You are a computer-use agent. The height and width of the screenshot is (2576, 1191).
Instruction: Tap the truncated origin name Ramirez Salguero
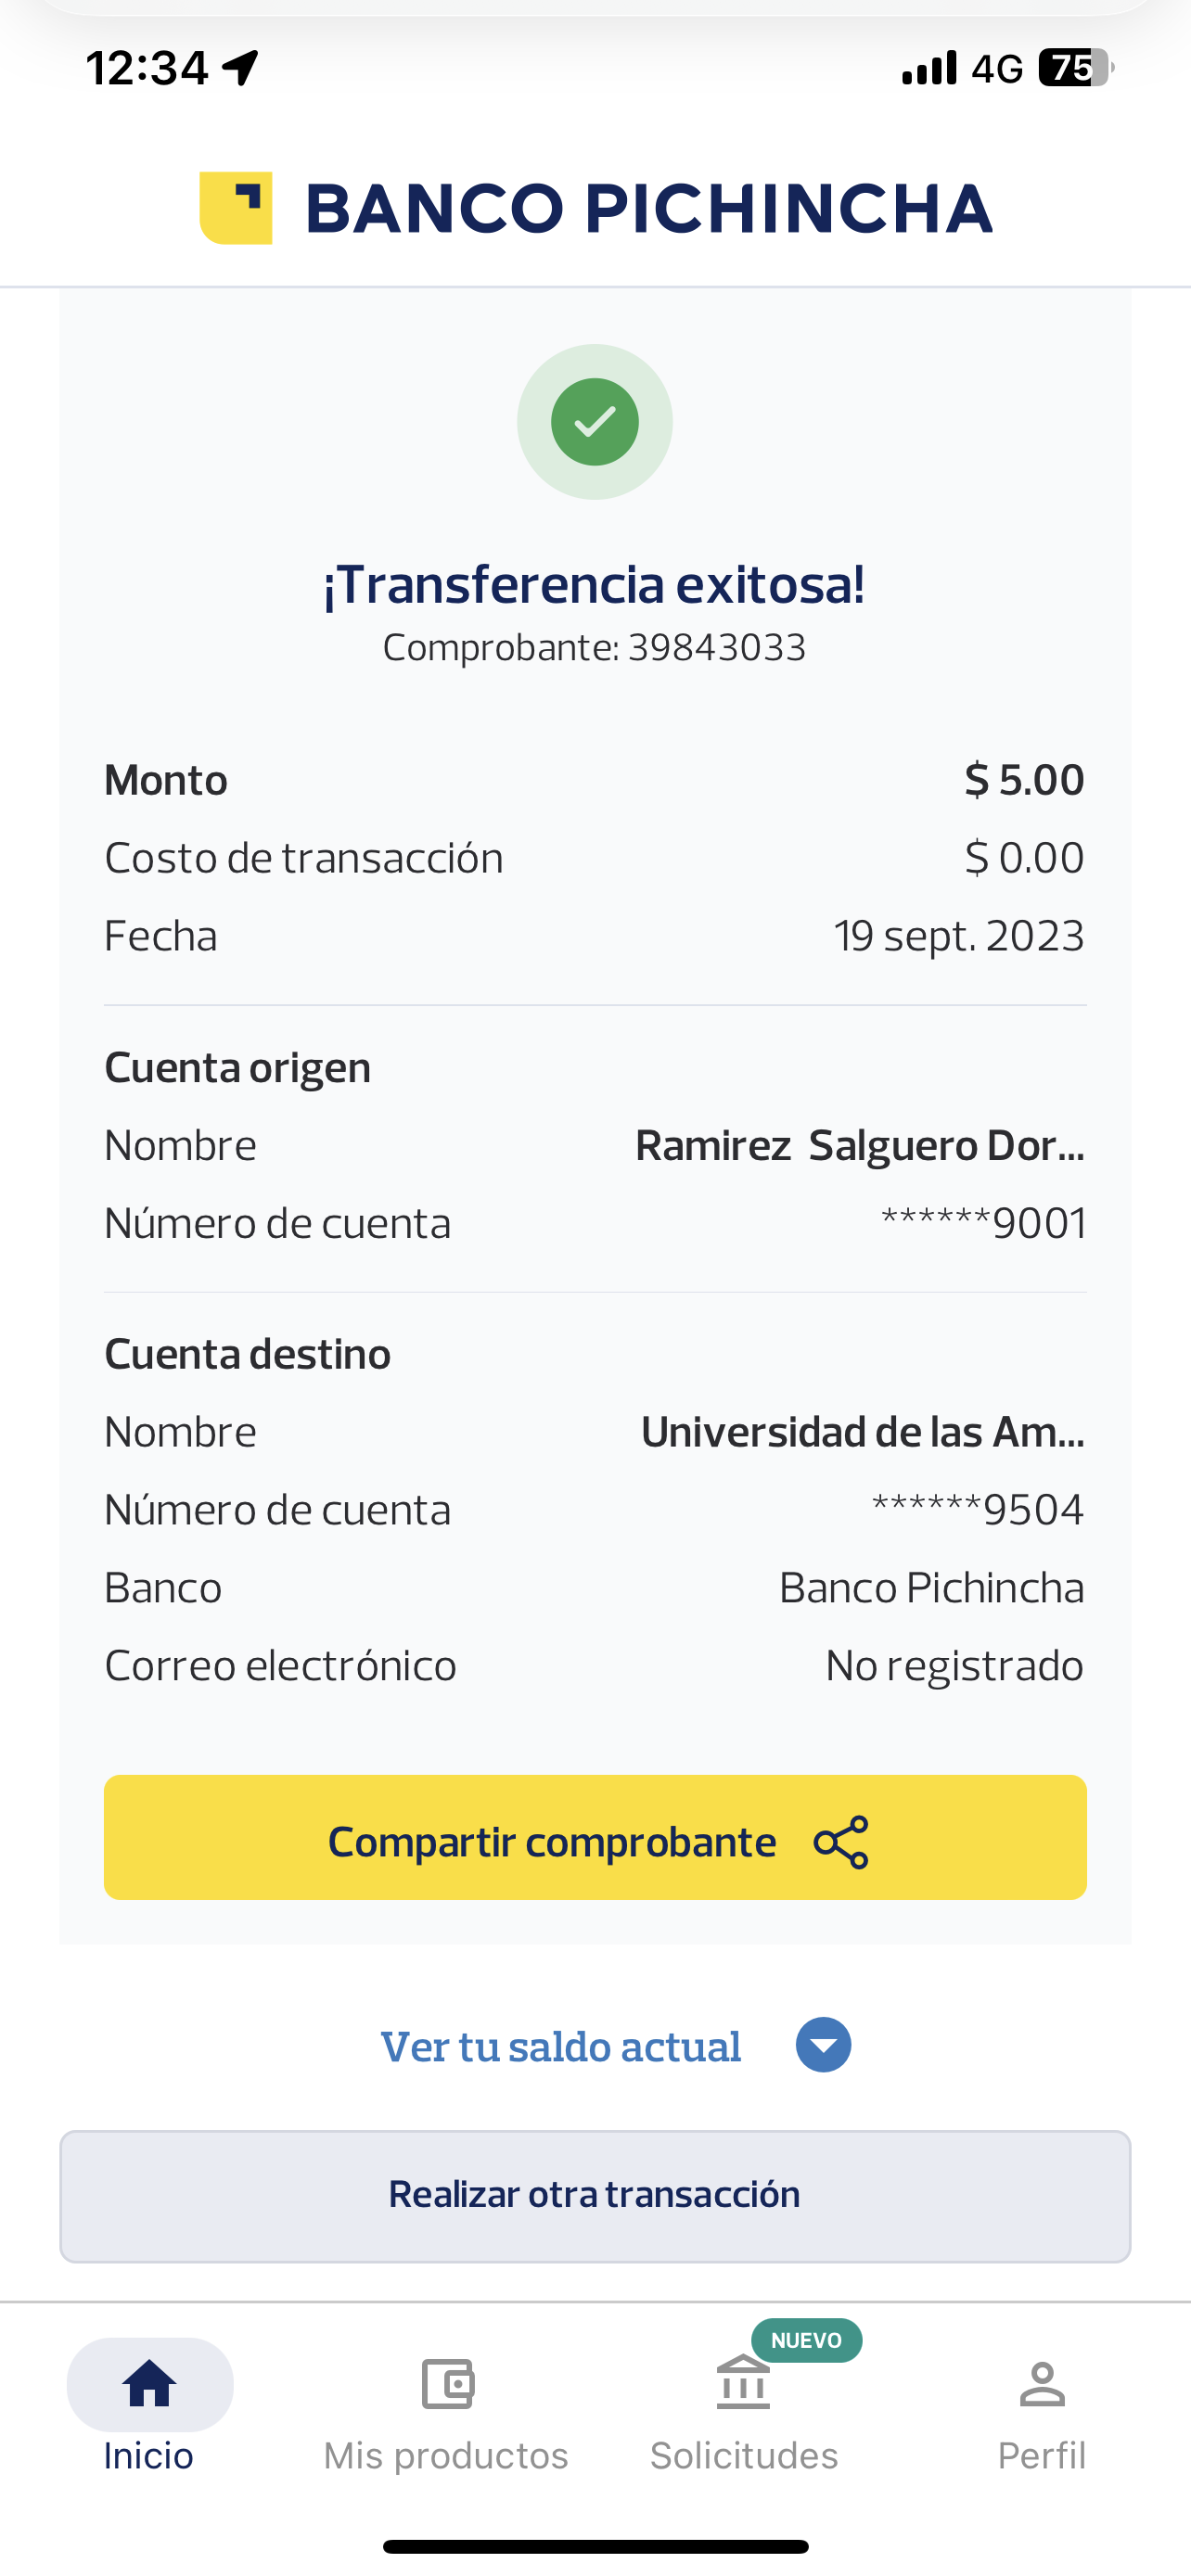point(859,1146)
